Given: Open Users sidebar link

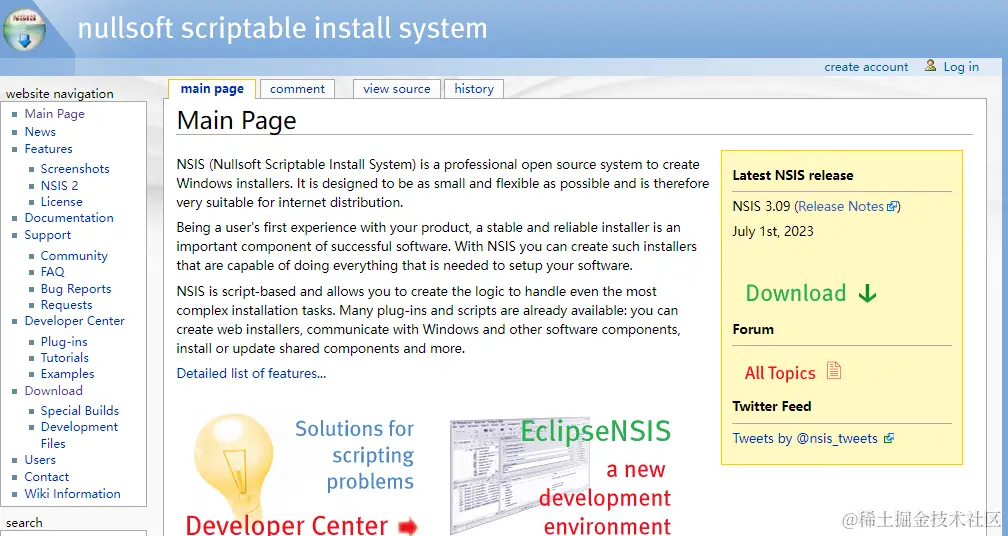Looking at the screenshot, I should click(40, 460).
